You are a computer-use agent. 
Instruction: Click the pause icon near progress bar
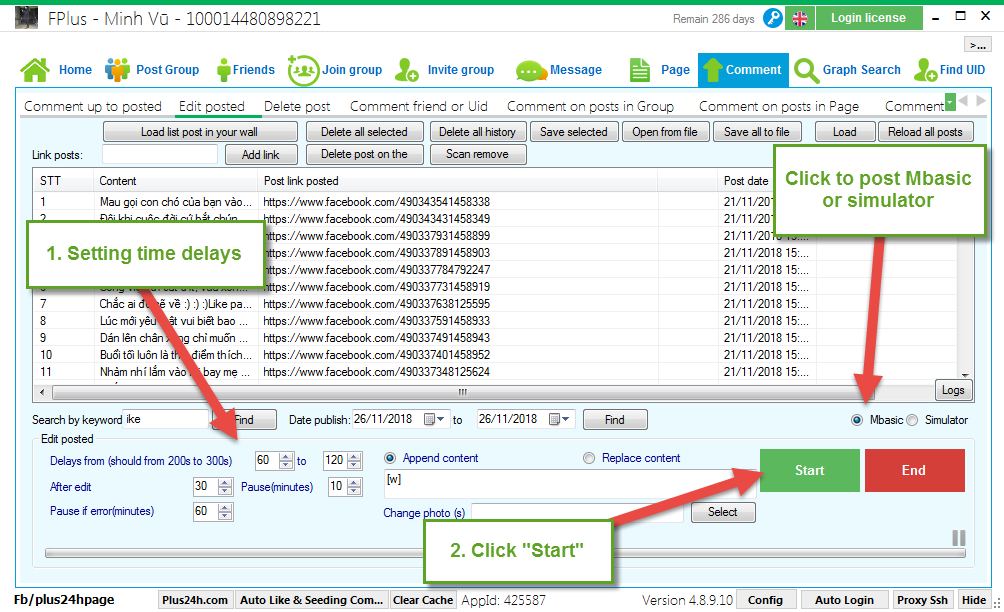tap(959, 538)
